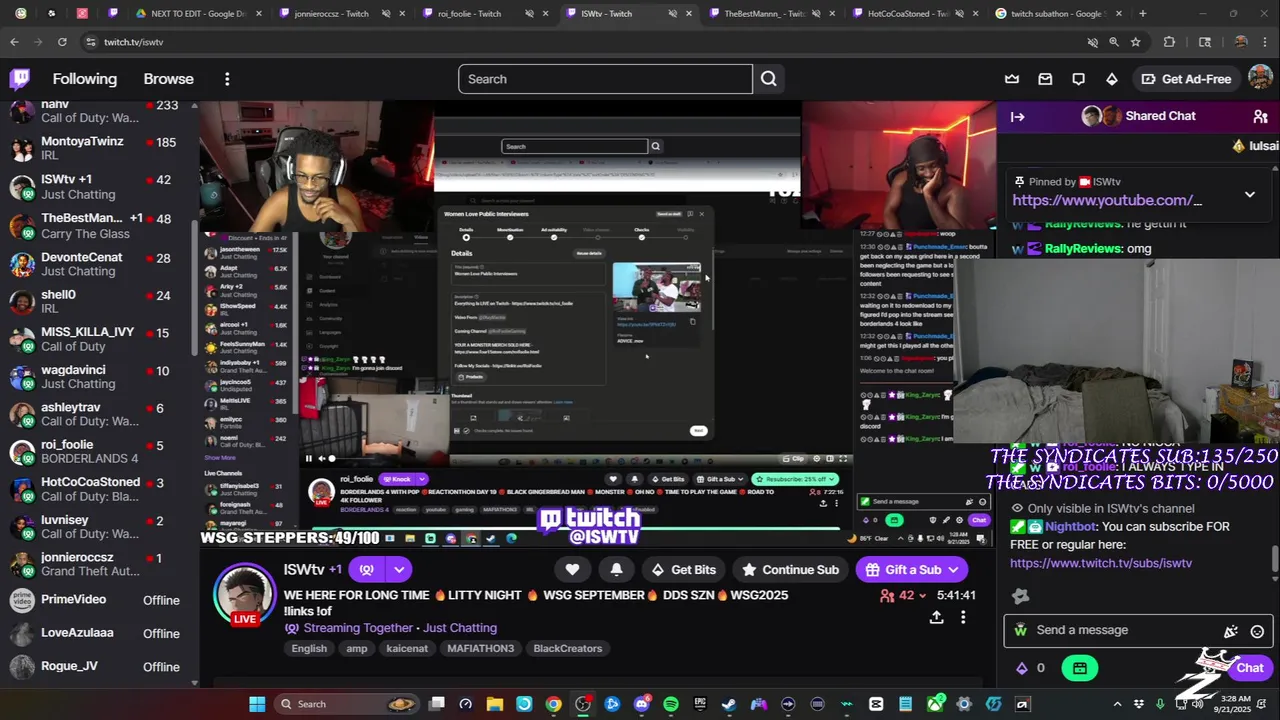Viewport: 1280px width, 720px height.
Task: Focus the Twitch search field
Action: [x=605, y=79]
